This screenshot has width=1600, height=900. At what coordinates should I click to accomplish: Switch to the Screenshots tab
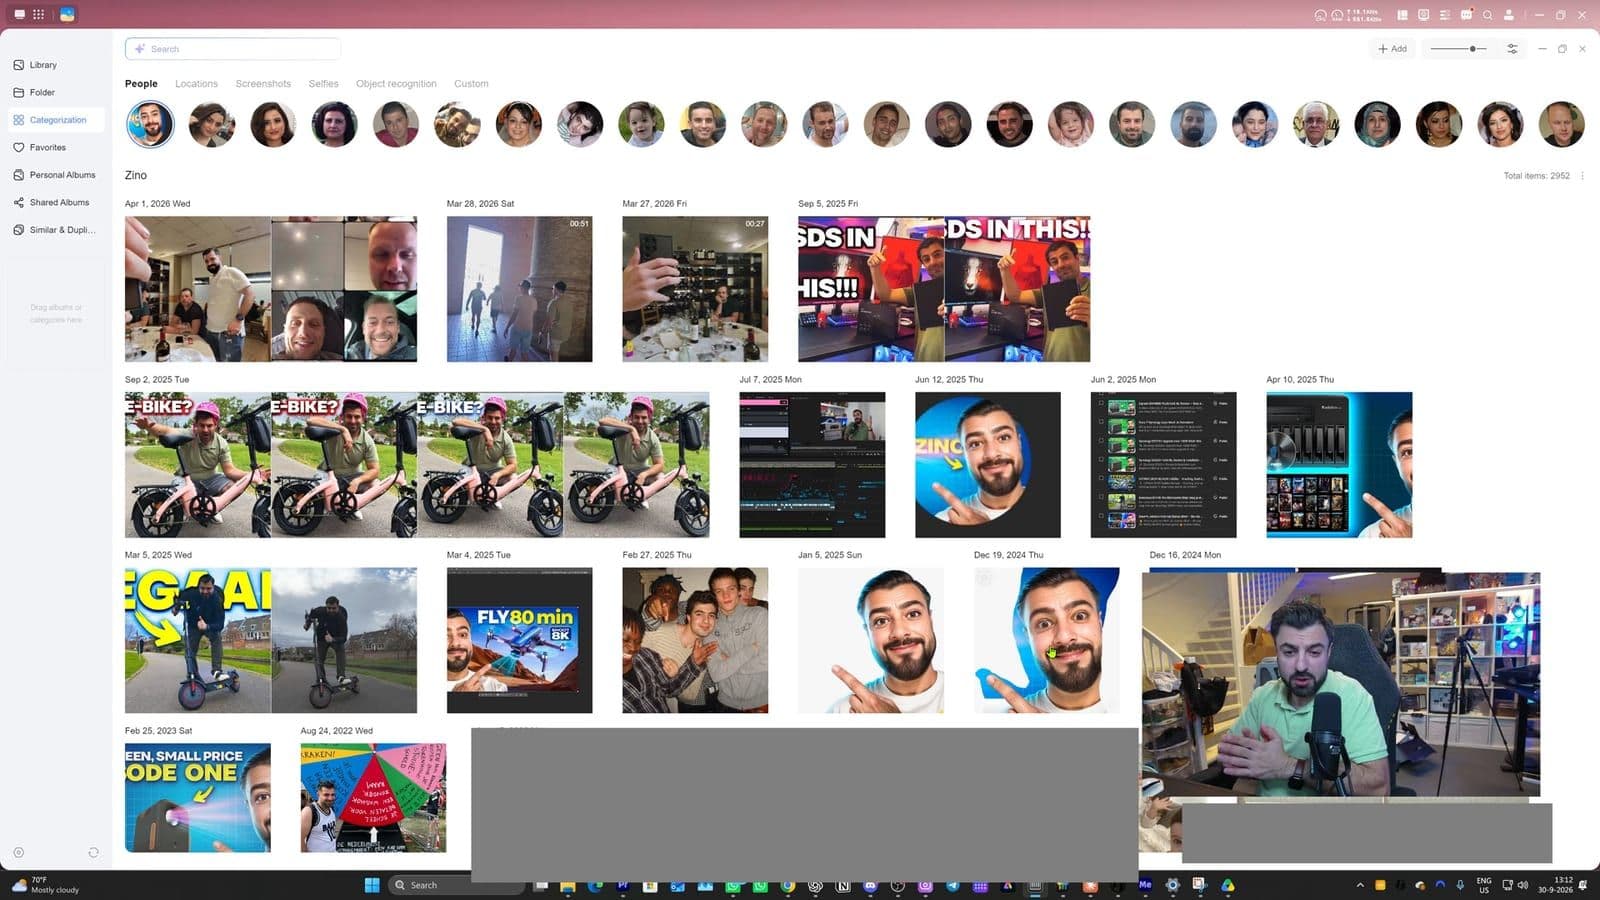[x=263, y=84]
